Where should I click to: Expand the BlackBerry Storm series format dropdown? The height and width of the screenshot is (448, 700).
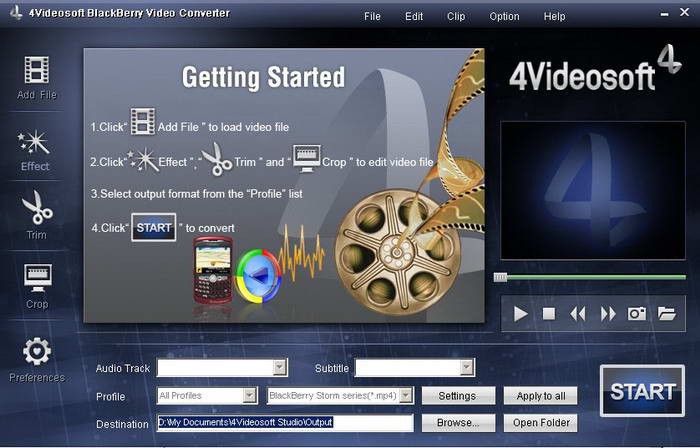coord(406,395)
